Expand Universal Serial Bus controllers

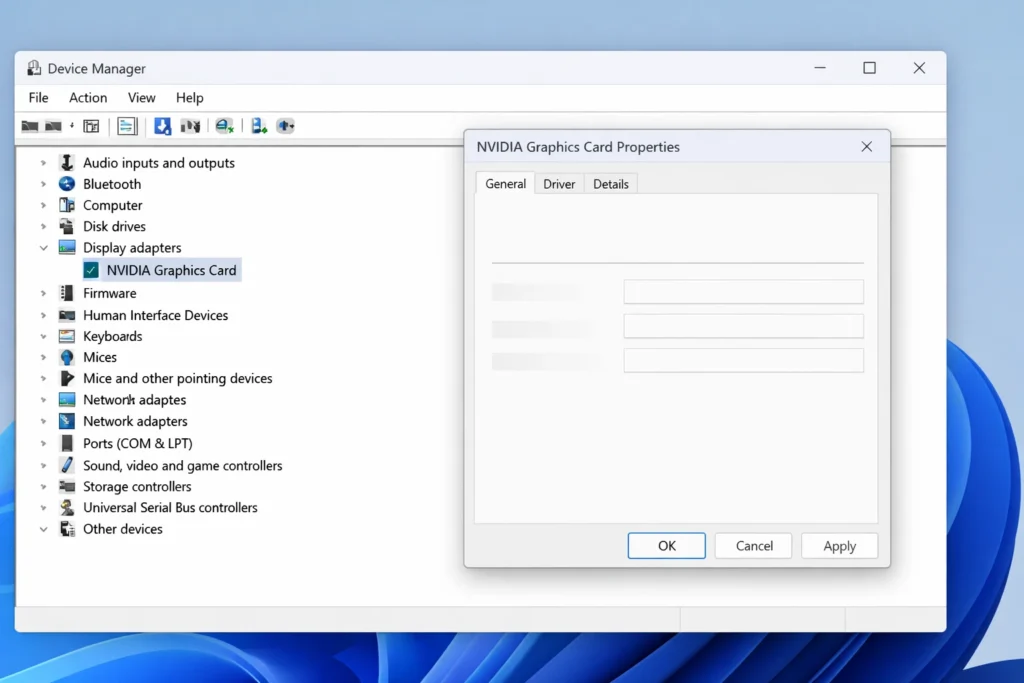[x=43, y=507]
